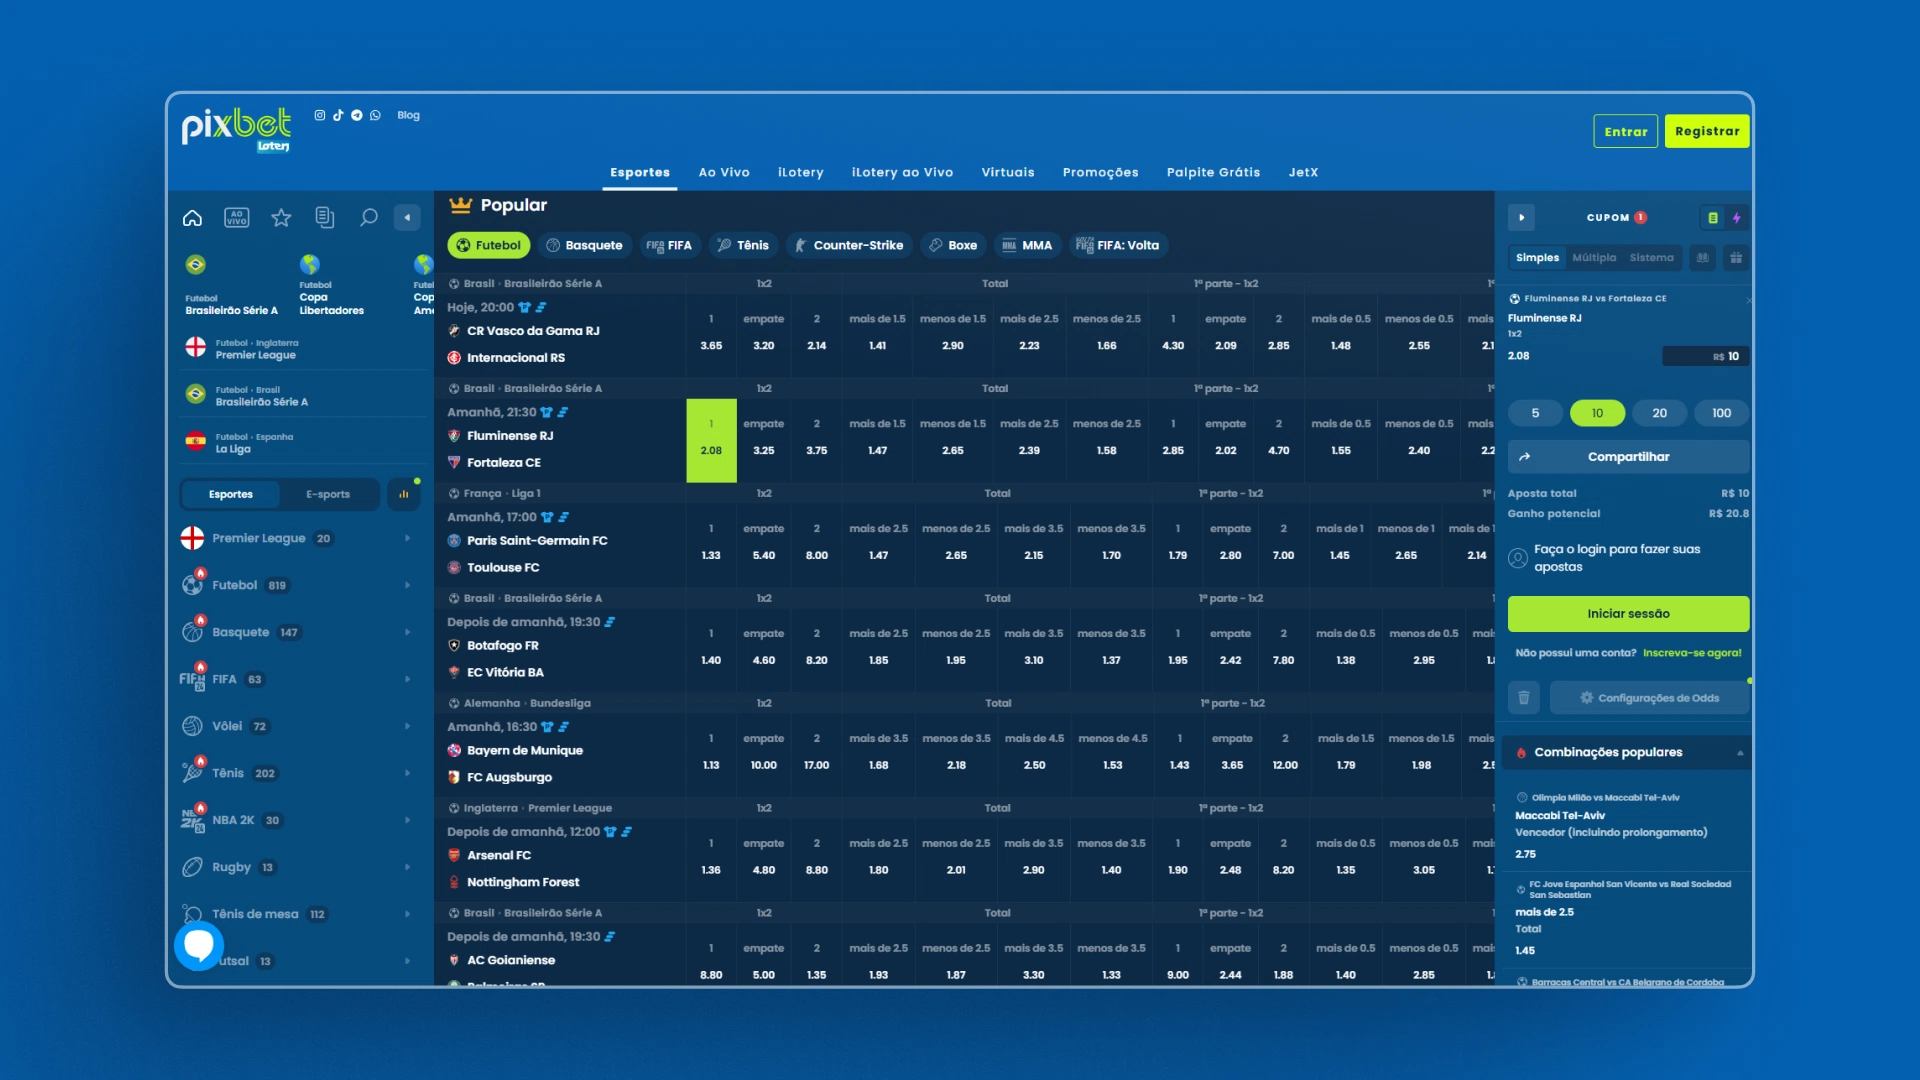Enable quick bet lightning icon
This screenshot has height=1080, width=1920.
1737,217
